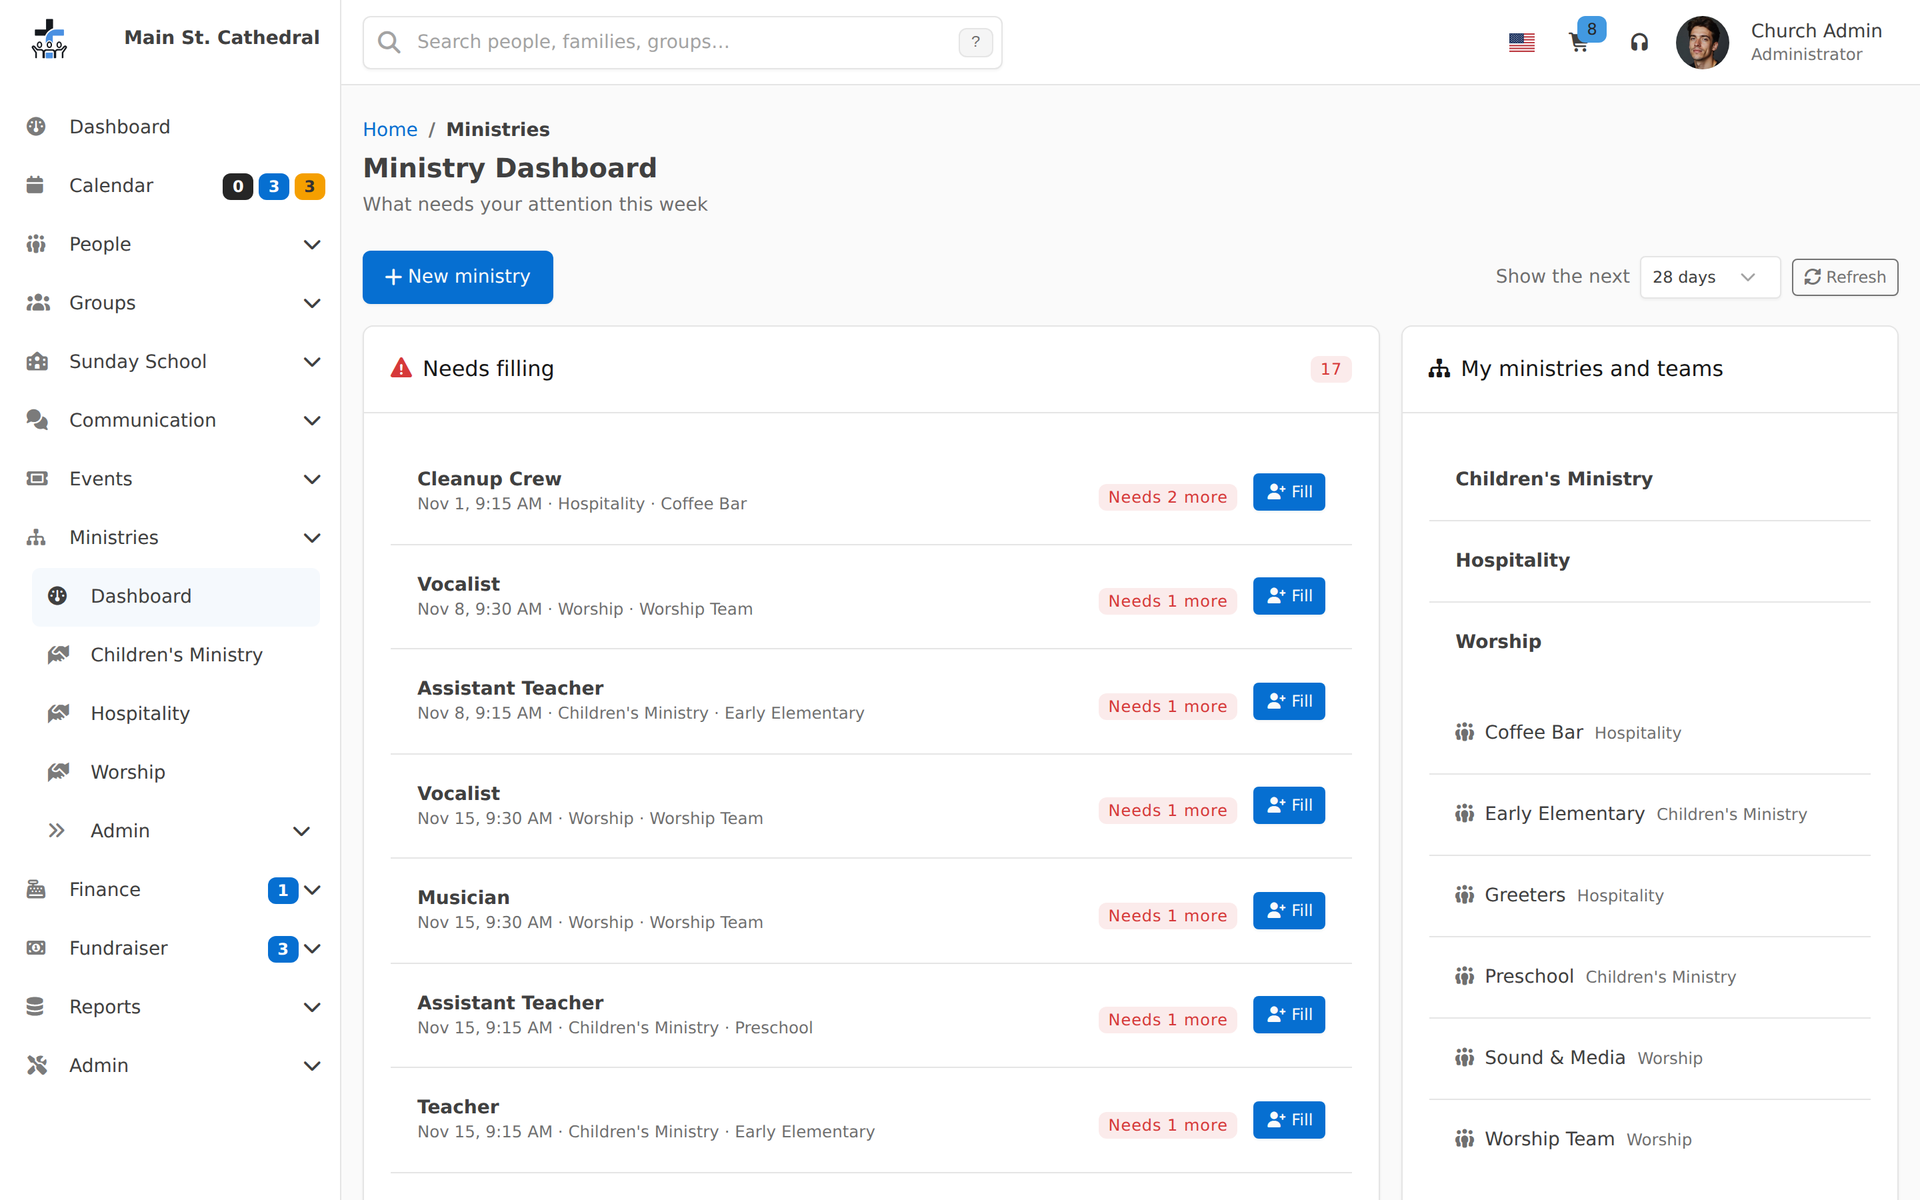The image size is (1920, 1200).
Task: Fill the Musician position
Action: point(1289,911)
